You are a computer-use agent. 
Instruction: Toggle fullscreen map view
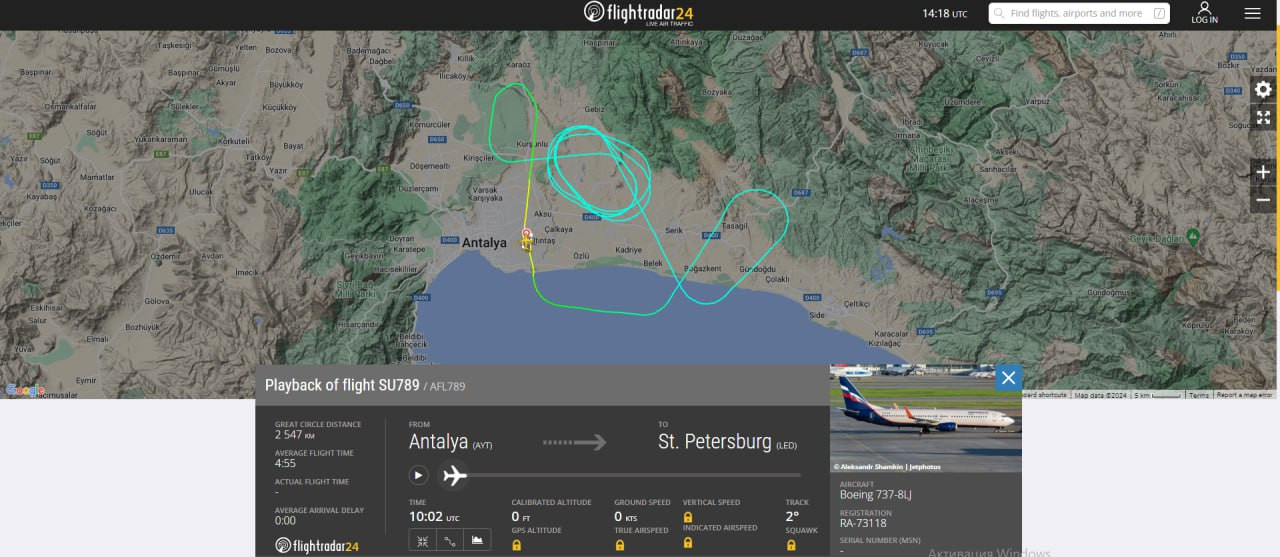tap(1263, 118)
